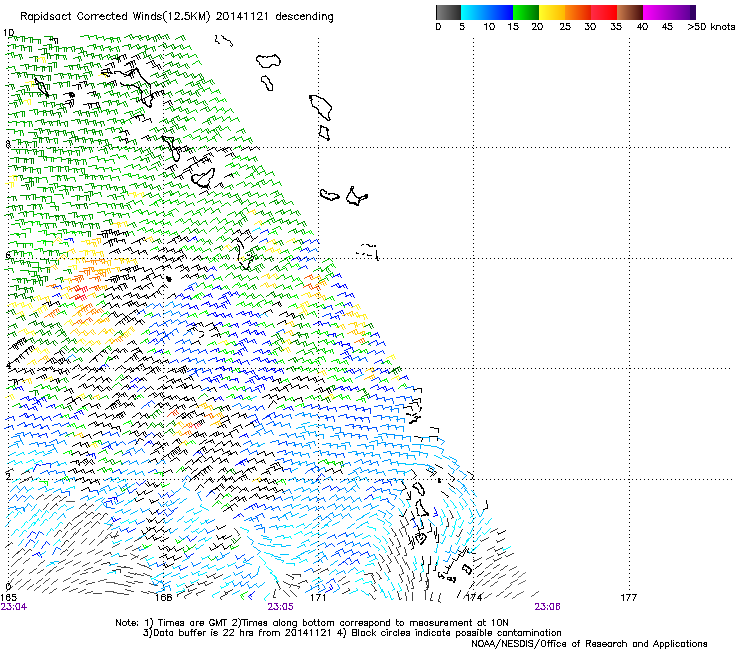This screenshot has width=740, height=650.
Task: Click the black contamination circle near 168E 5.5N
Action: (168, 279)
